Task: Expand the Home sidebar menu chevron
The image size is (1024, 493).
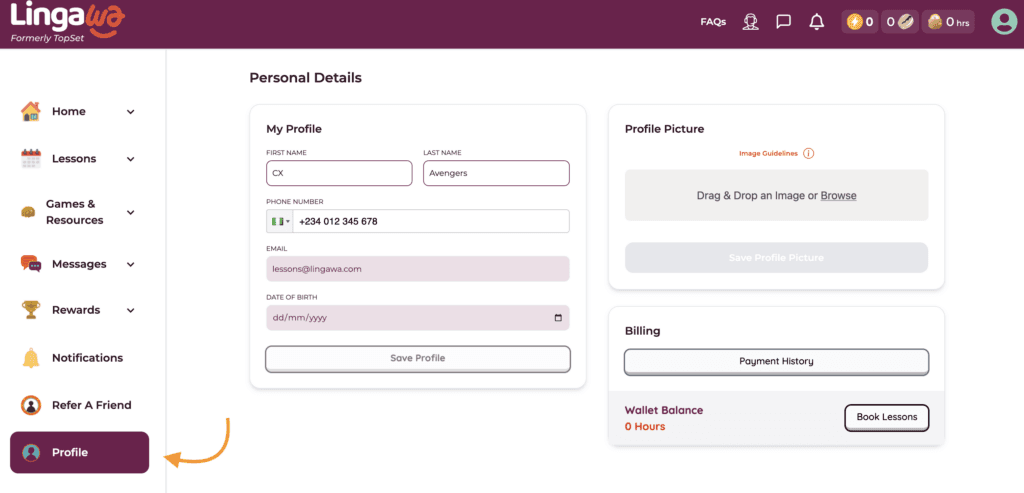Action: [x=131, y=112]
